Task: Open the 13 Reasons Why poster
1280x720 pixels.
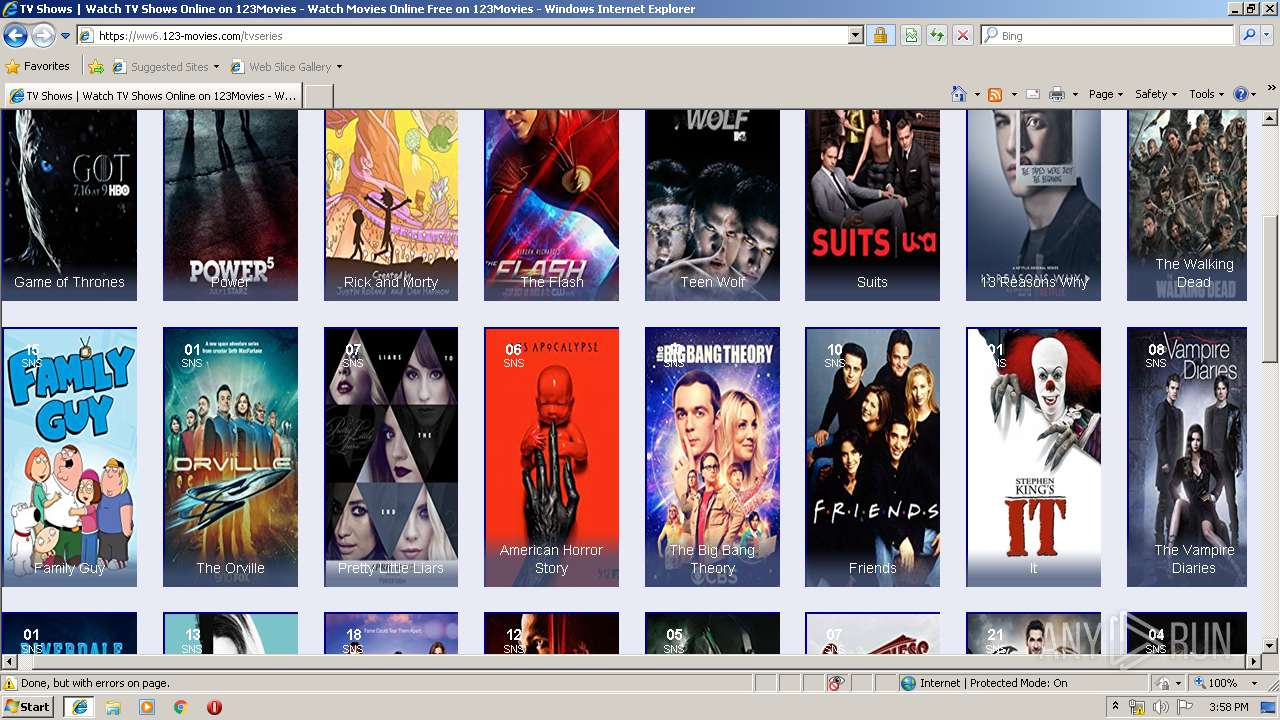Action: coord(1033,205)
